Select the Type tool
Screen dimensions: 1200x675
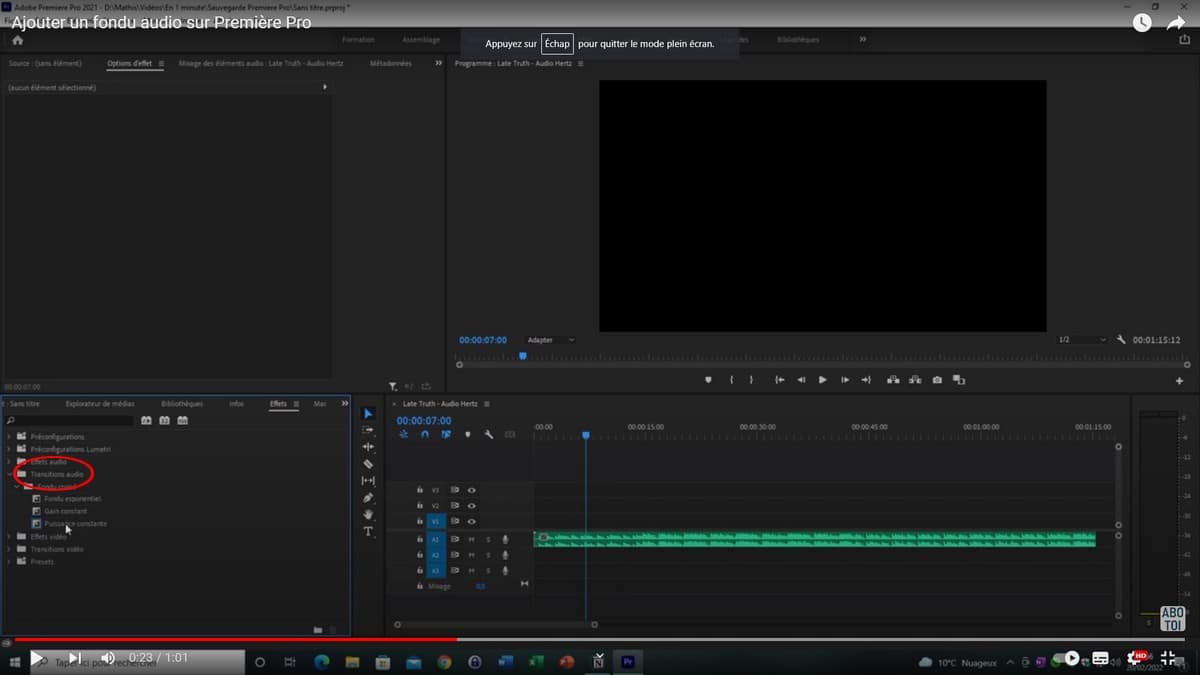point(368,531)
